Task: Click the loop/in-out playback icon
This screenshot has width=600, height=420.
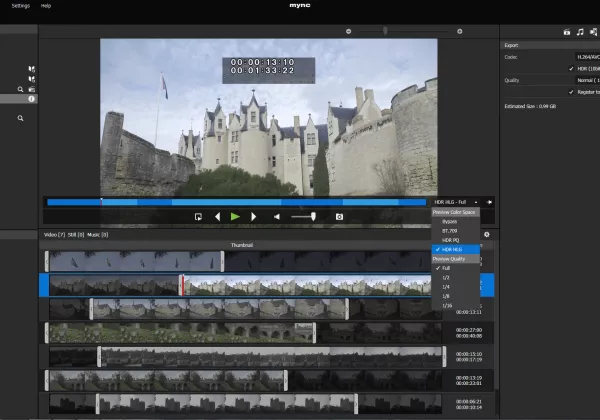Action: pos(198,217)
